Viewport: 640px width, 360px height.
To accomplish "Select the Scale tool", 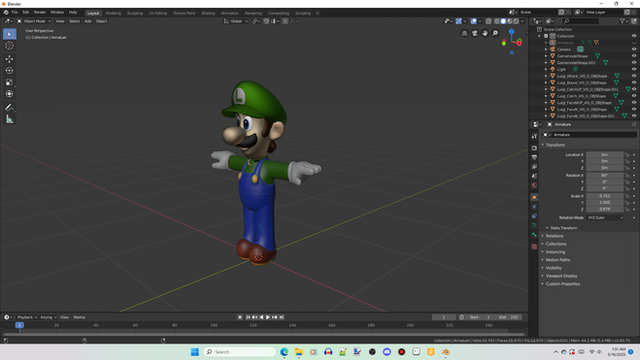I will pos(9,82).
